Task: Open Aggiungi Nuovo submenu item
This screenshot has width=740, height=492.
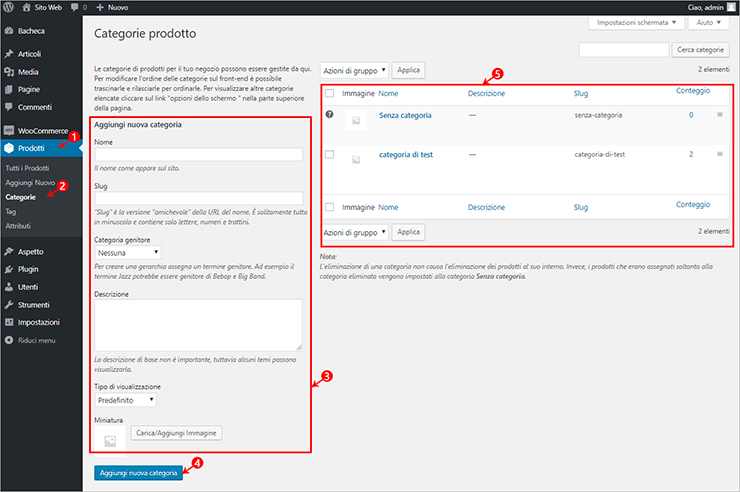Action: pyautogui.click(x=30, y=183)
